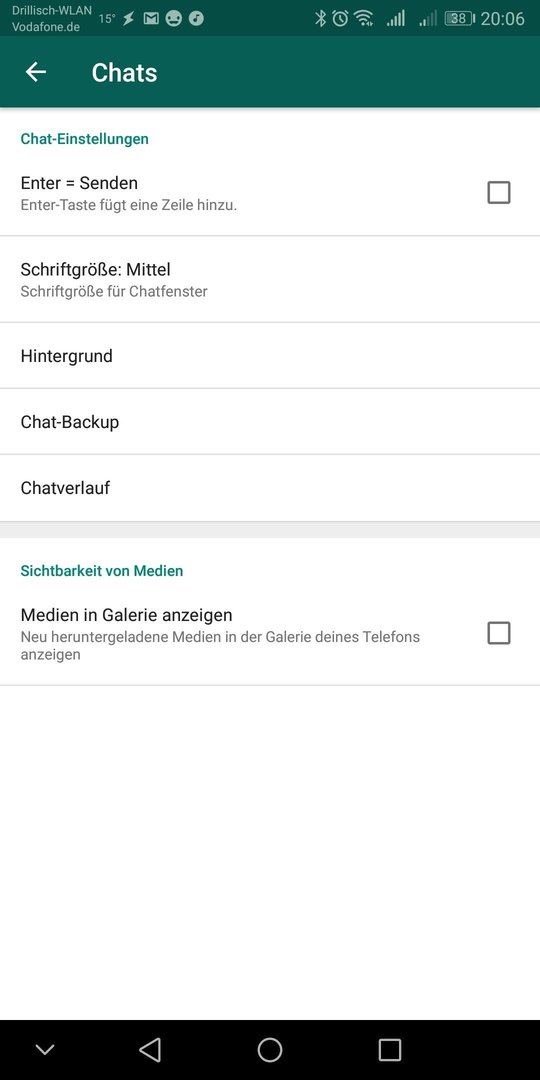Tap the Android back triangle button
The height and width of the screenshot is (1080, 540).
(x=149, y=1050)
